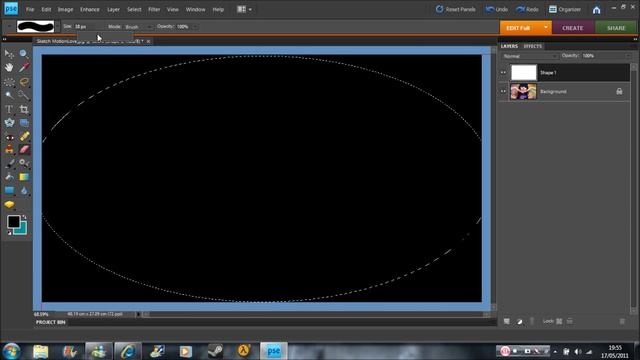
Task: Open the Edit Full mode dropdown arrow
Action: 546,27
